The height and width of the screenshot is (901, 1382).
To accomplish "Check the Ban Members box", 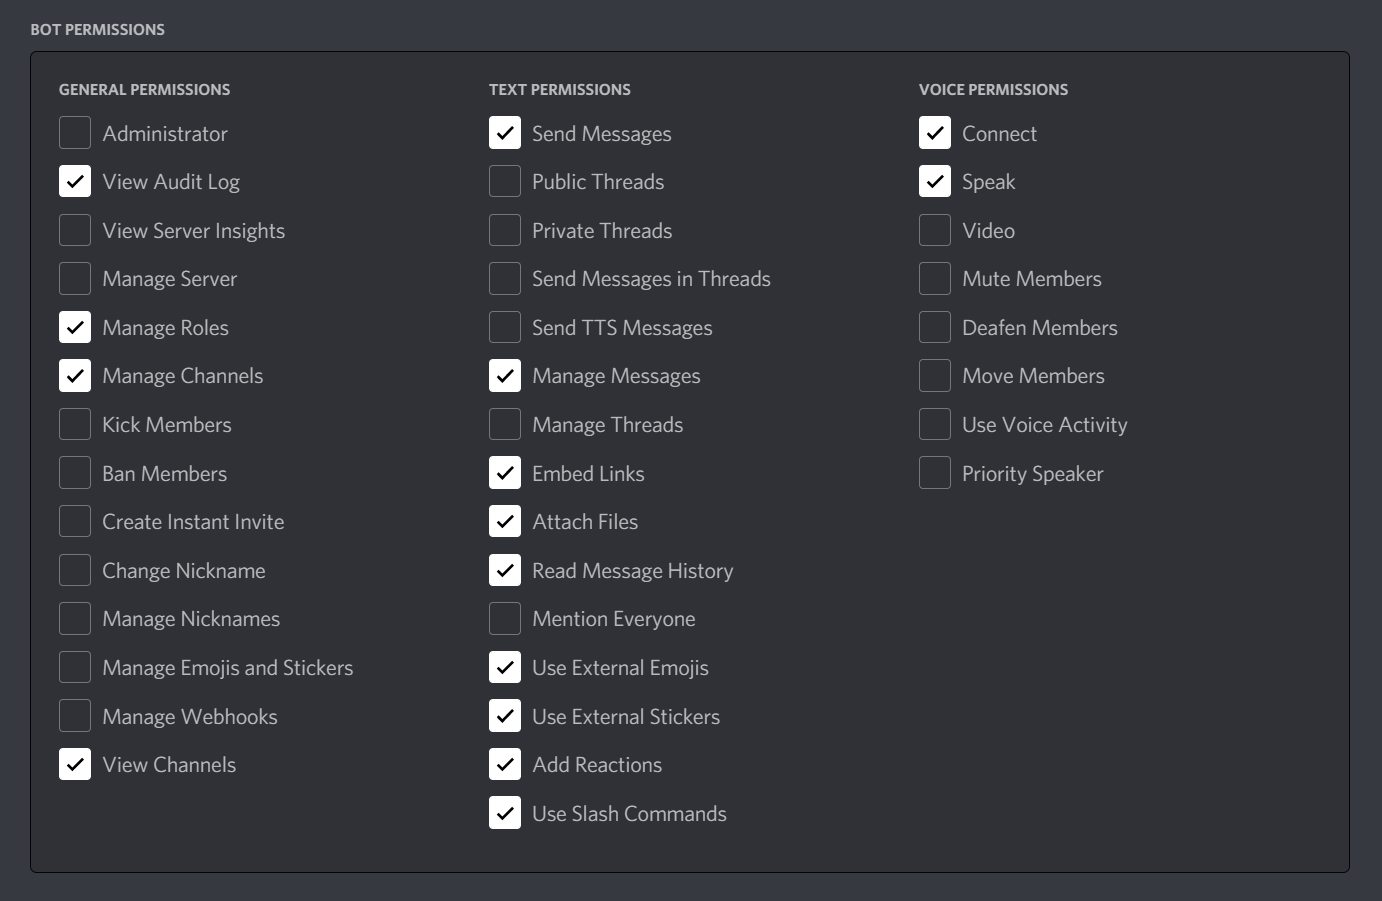I will pyautogui.click(x=75, y=472).
